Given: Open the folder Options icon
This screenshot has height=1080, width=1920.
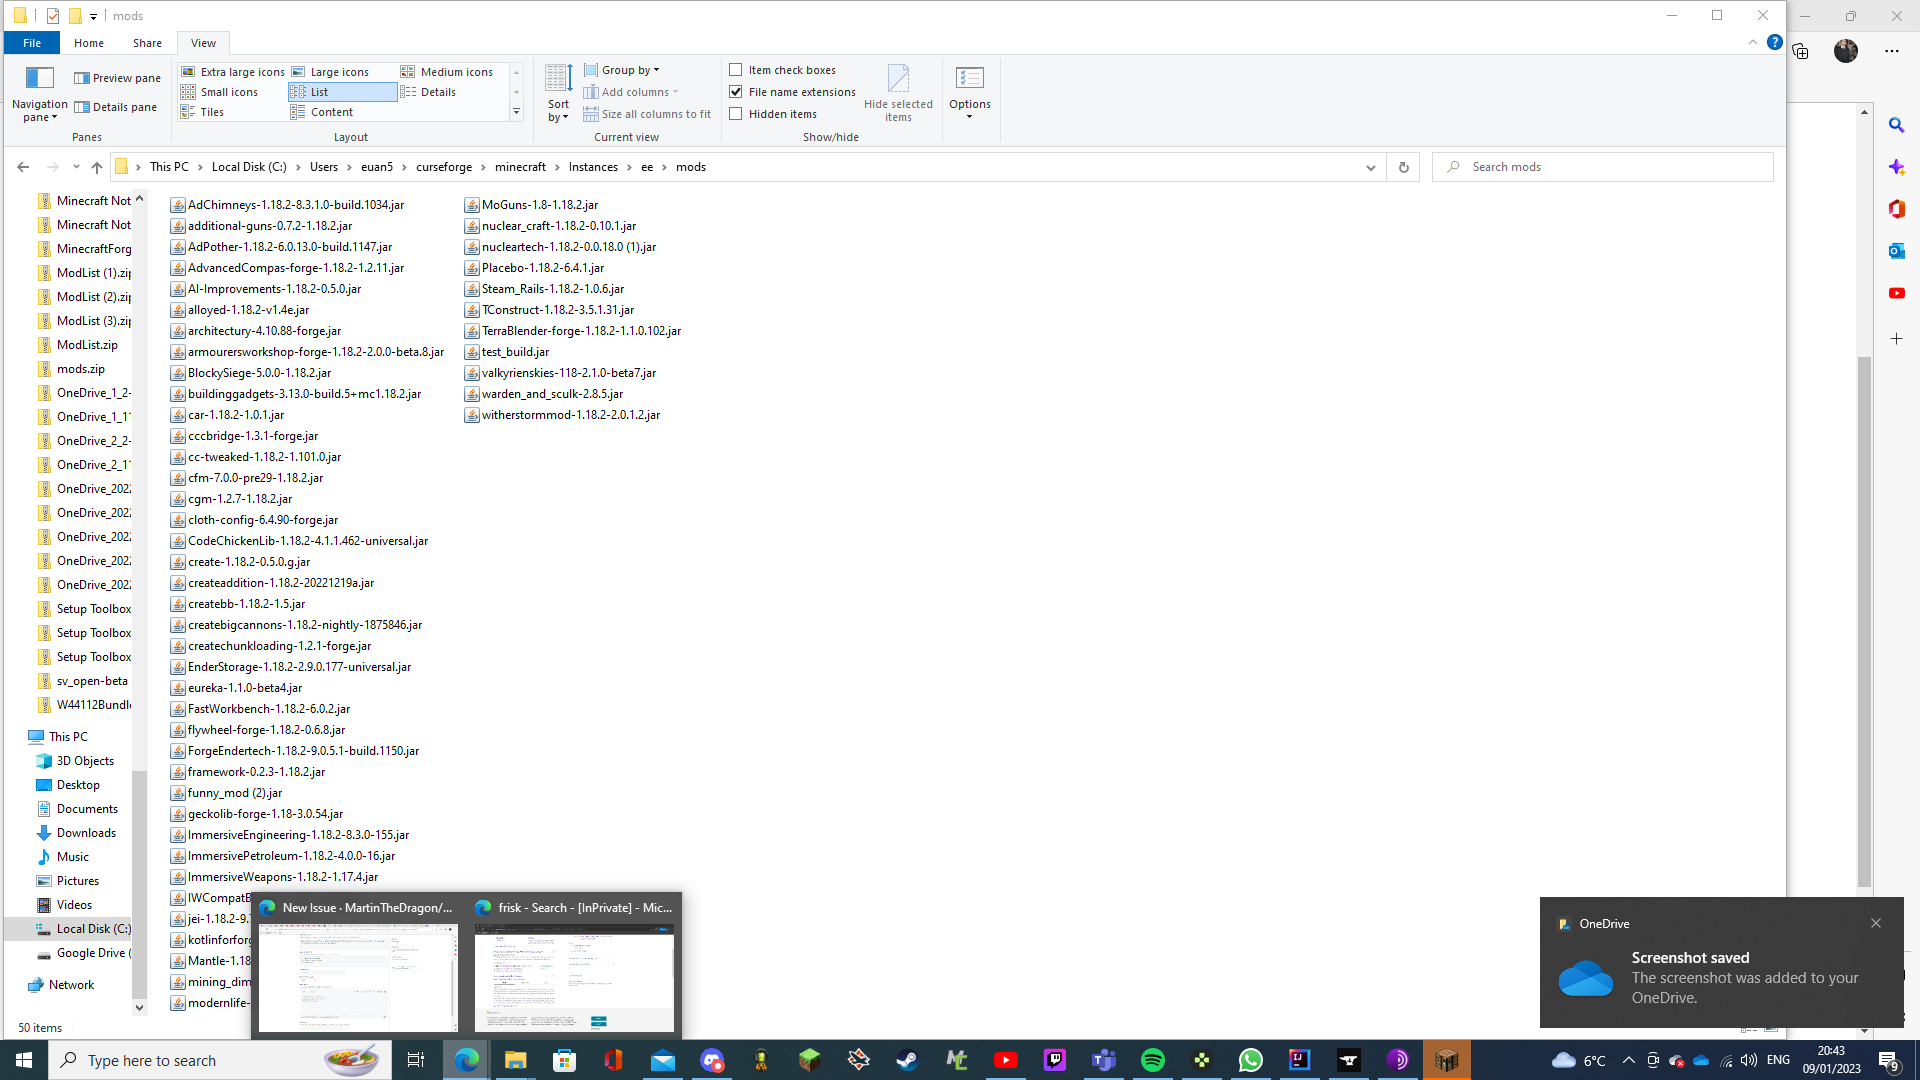Looking at the screenshot, I should [x=969, y=79].
